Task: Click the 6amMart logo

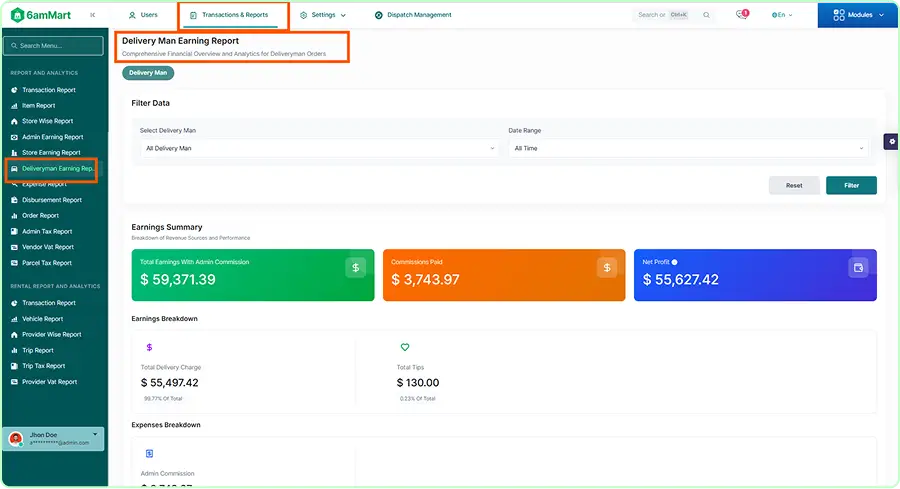Action: pyautogui.click(x=41, y=15)
